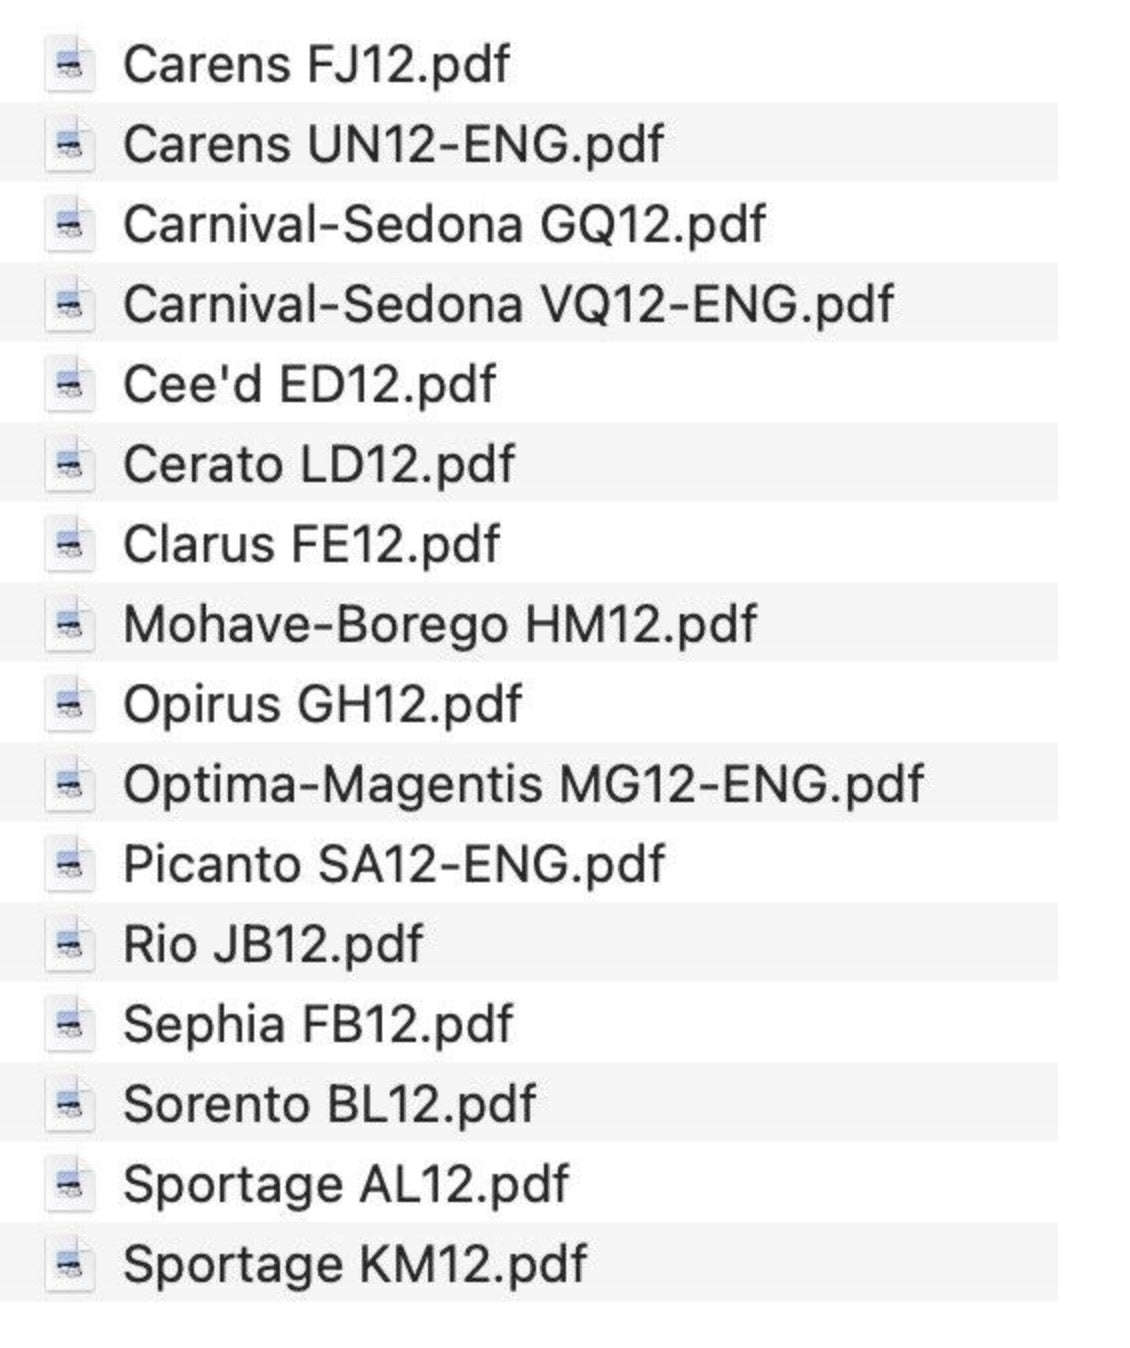Select the Sephia FB12.pdf file name
The image size is (1130, 1348).
pyautogui.click(x=318, y=1024)
